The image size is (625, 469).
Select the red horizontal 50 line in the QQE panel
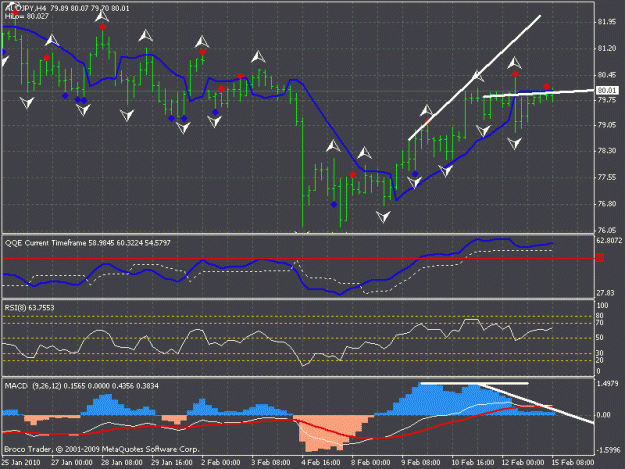pos(299,259)
